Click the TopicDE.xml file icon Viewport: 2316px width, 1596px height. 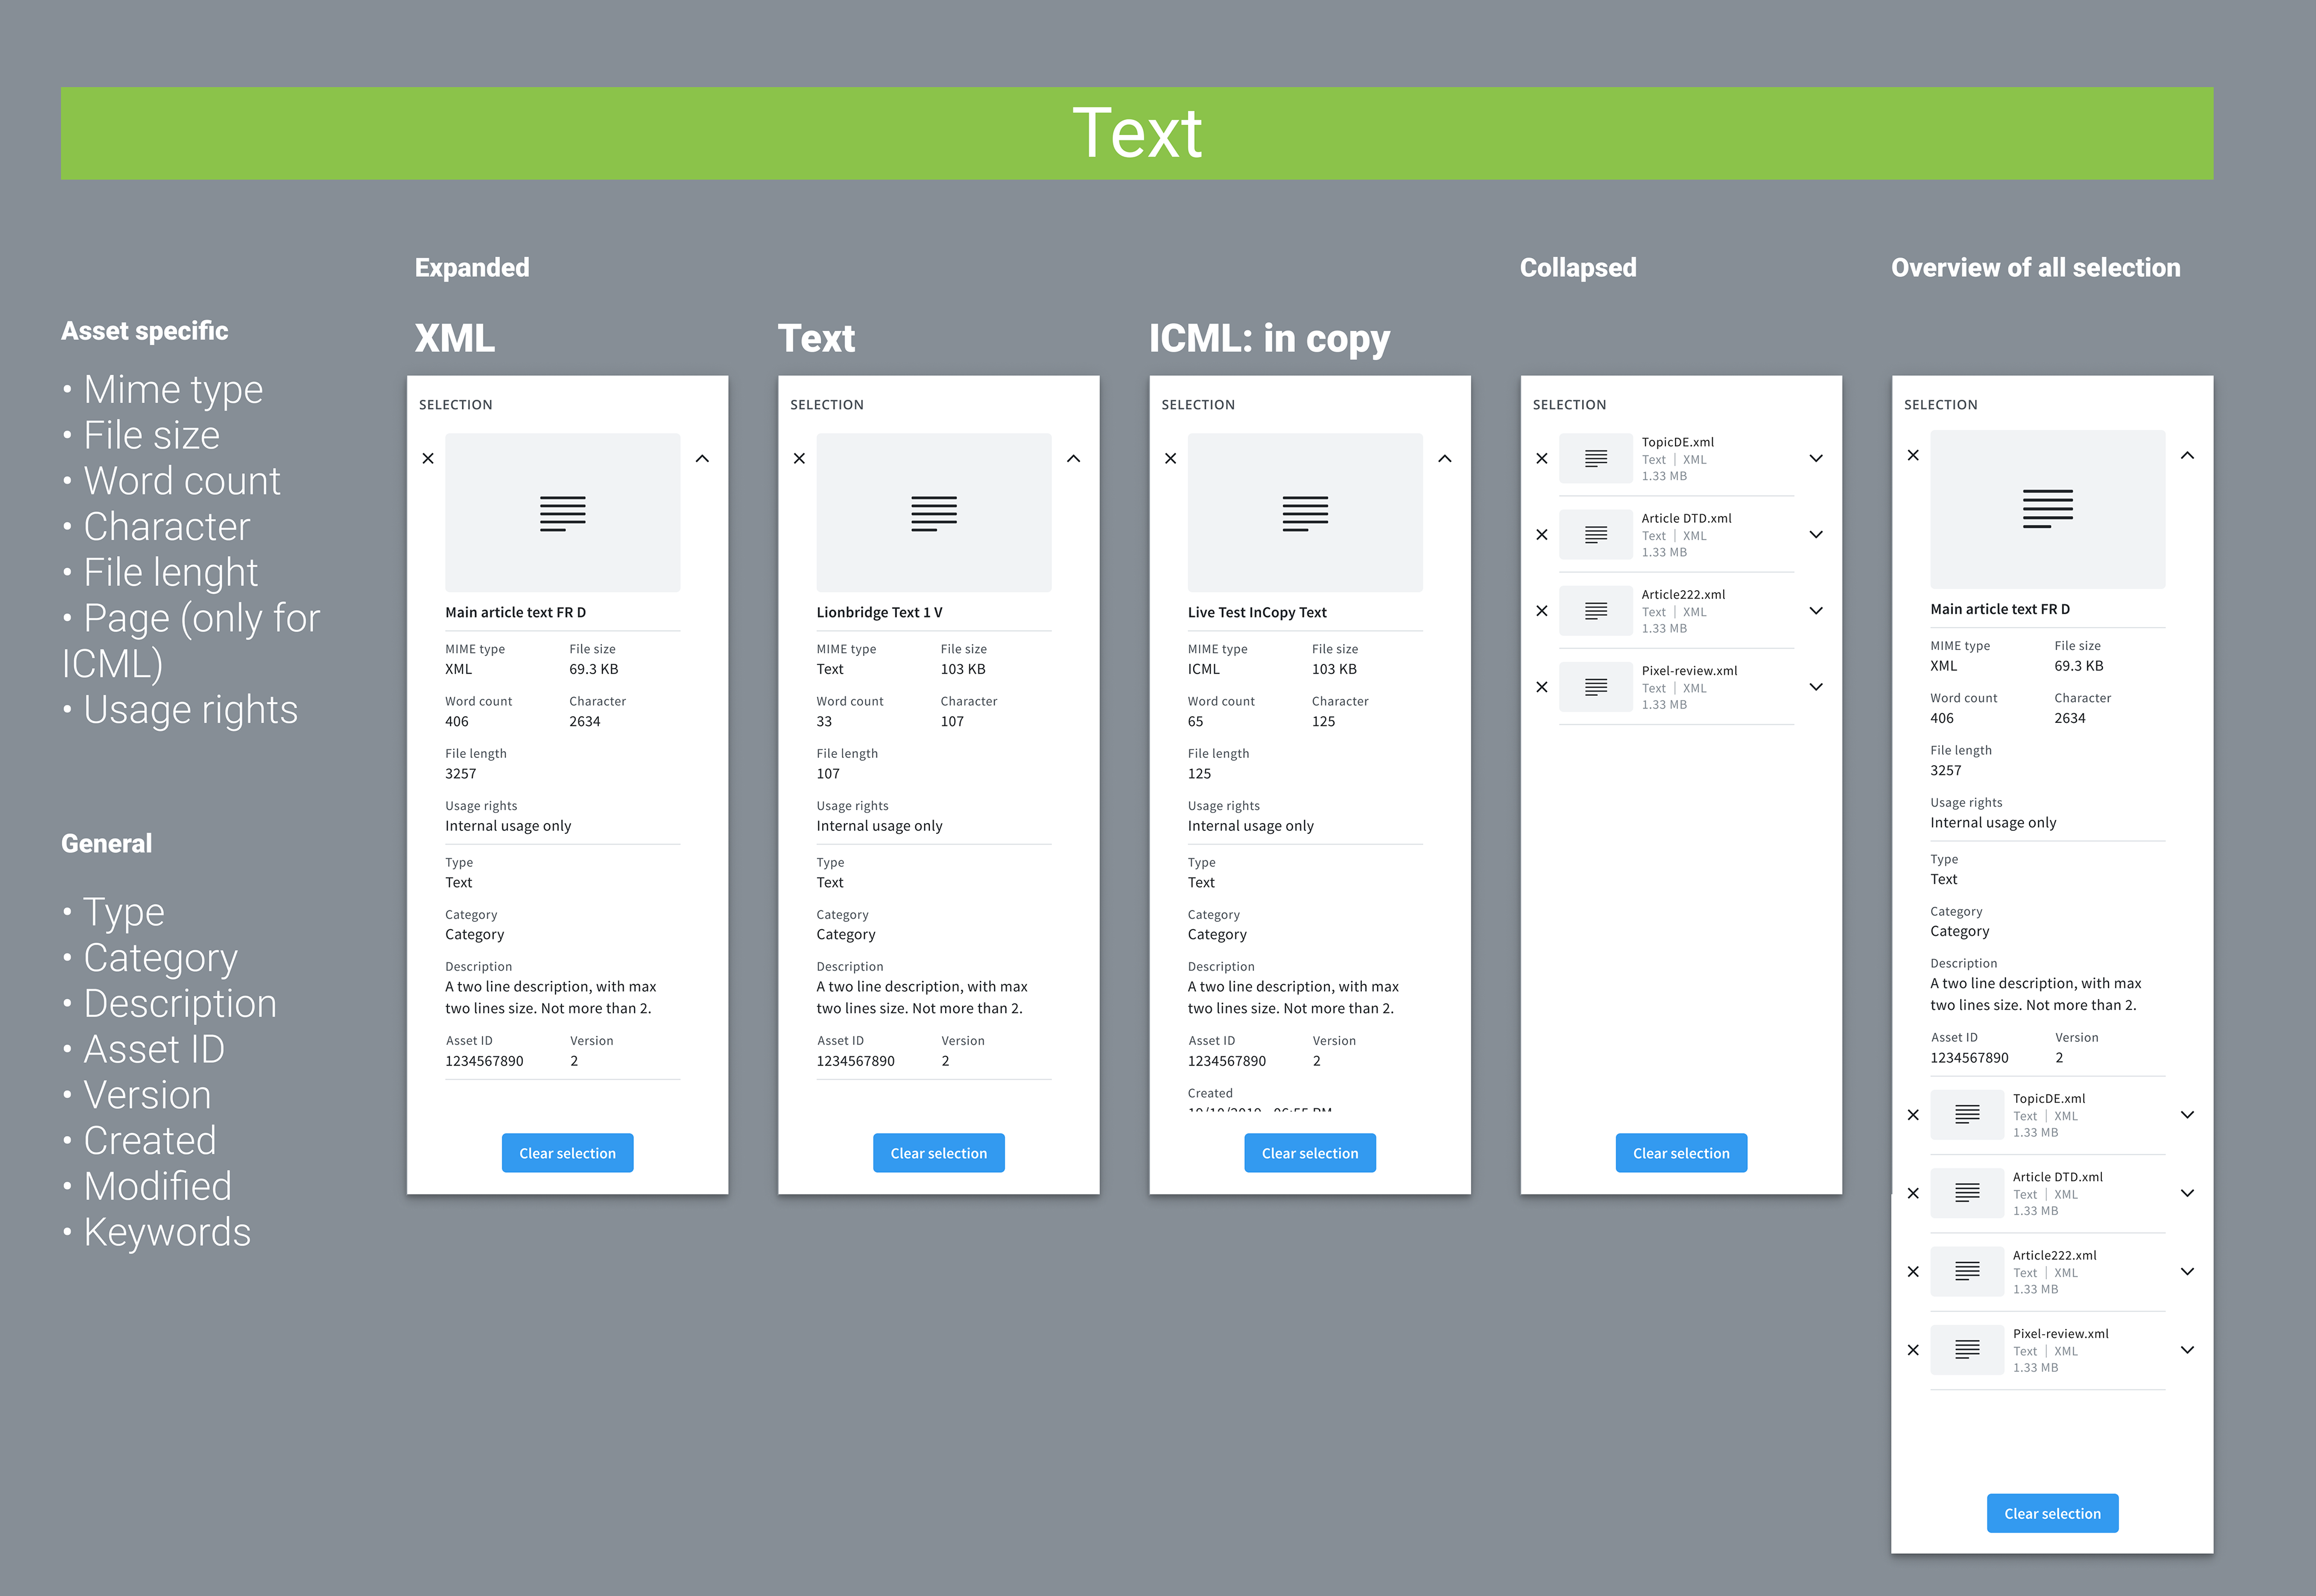1595,458
